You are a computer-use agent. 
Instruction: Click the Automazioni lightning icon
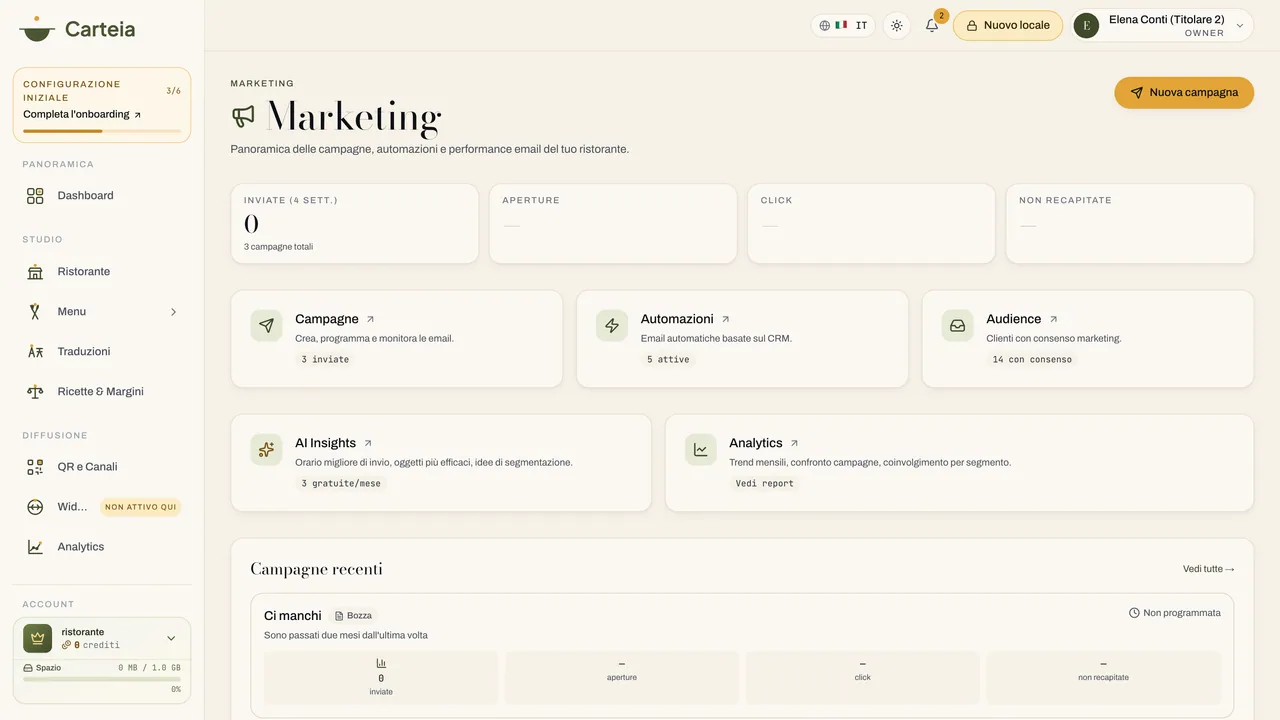click(x=612, y=326)
